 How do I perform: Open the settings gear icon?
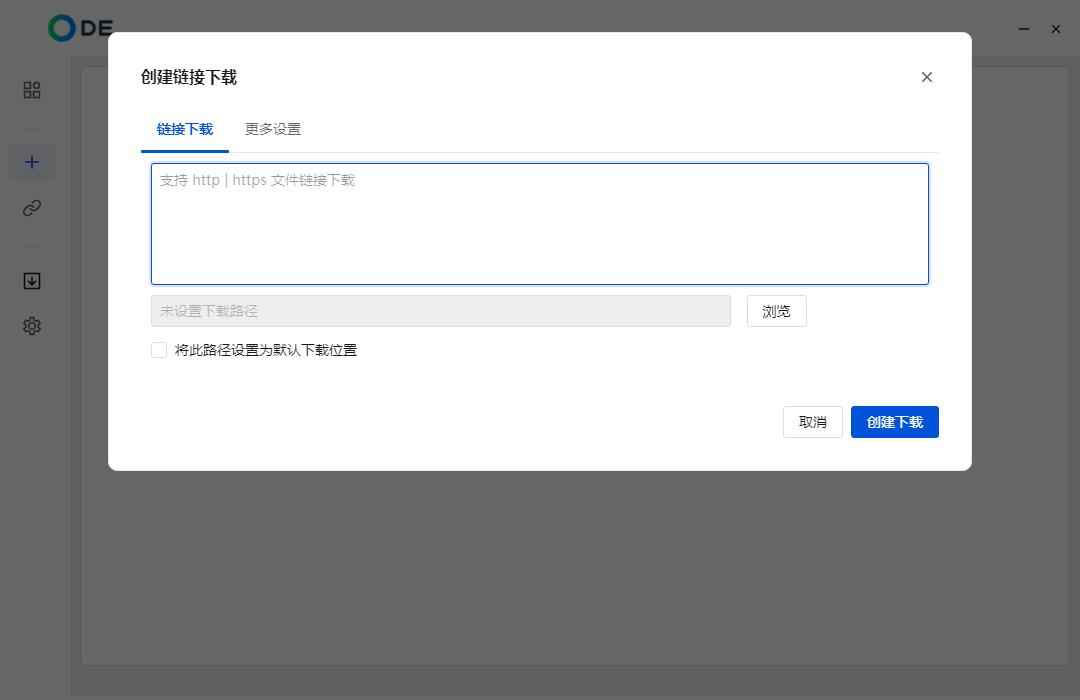click(31, 326)
